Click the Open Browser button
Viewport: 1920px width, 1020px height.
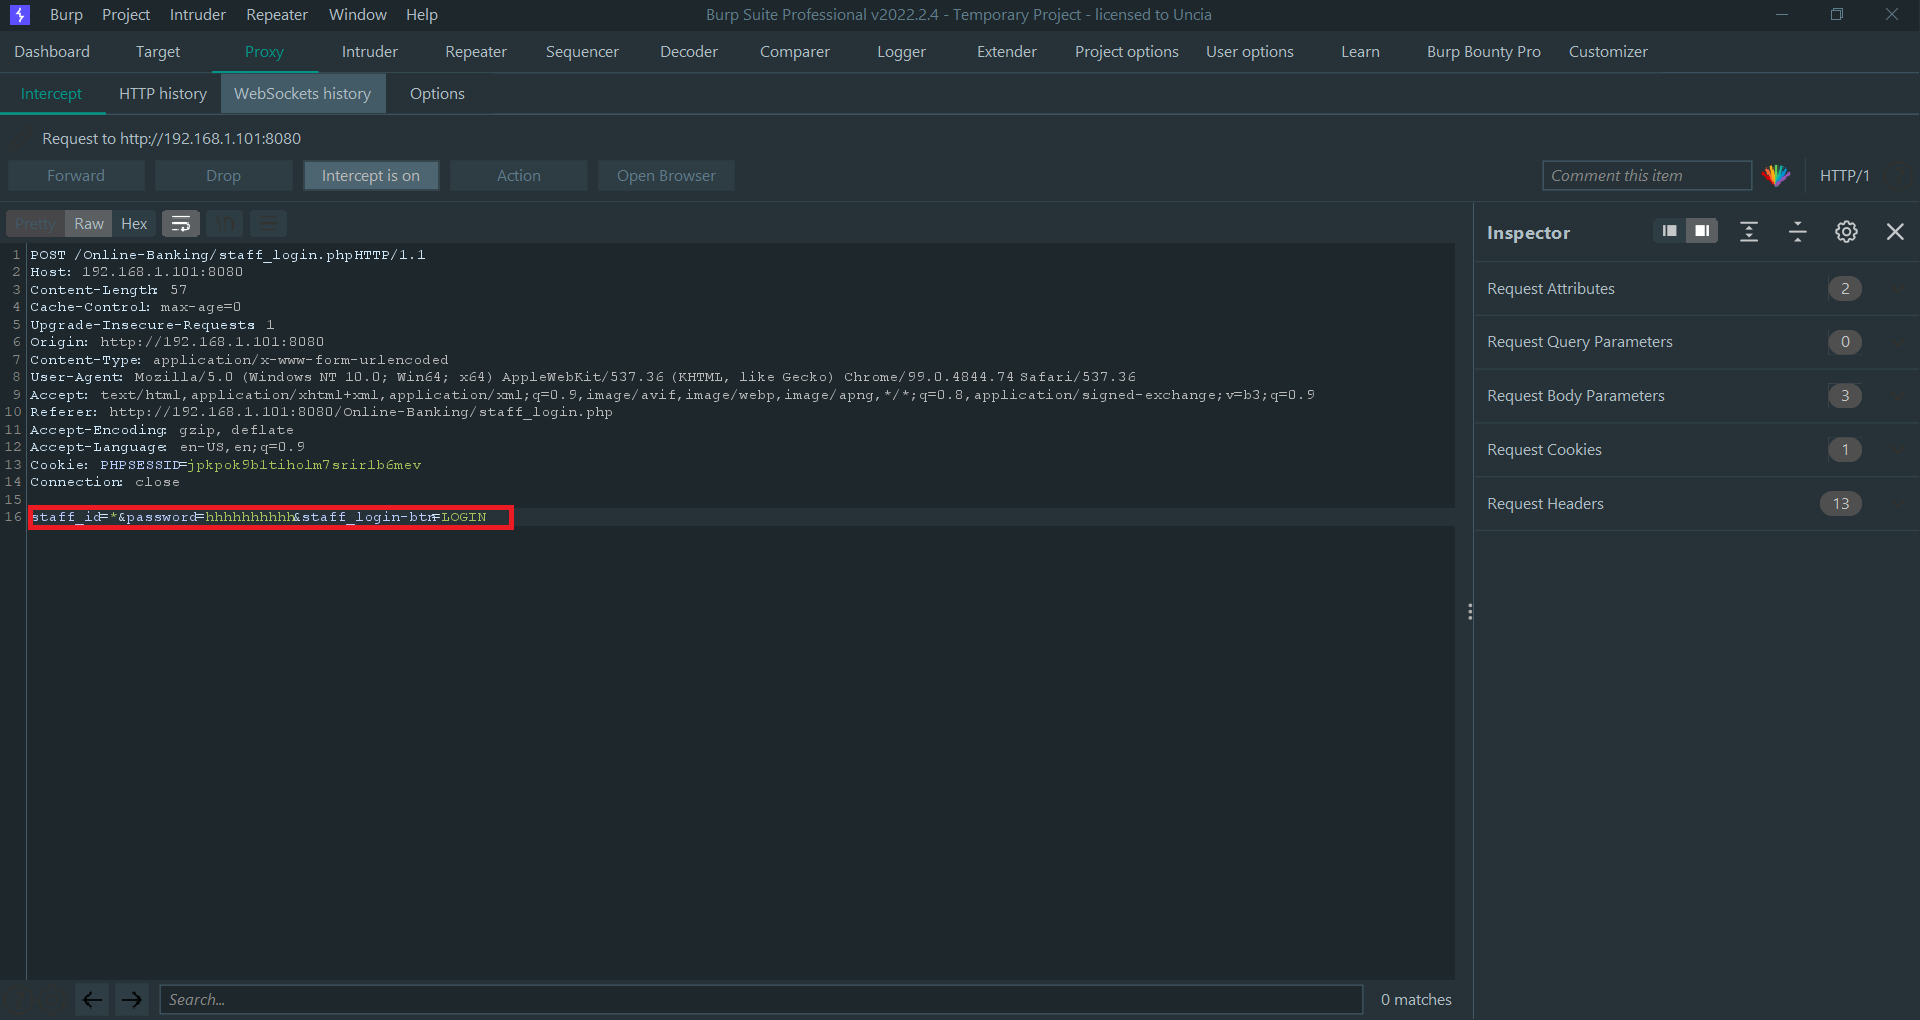coord(666,176)
